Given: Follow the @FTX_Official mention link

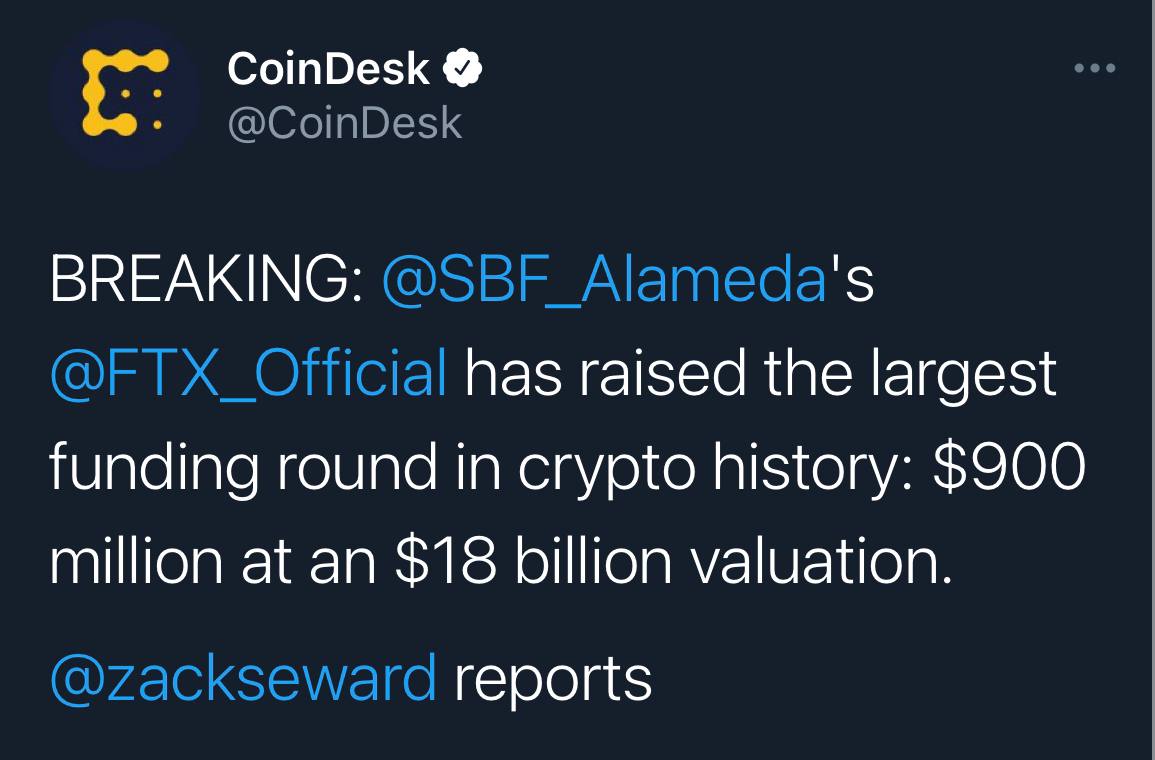Looking at the screenshot, I should (x=248, y=374).
